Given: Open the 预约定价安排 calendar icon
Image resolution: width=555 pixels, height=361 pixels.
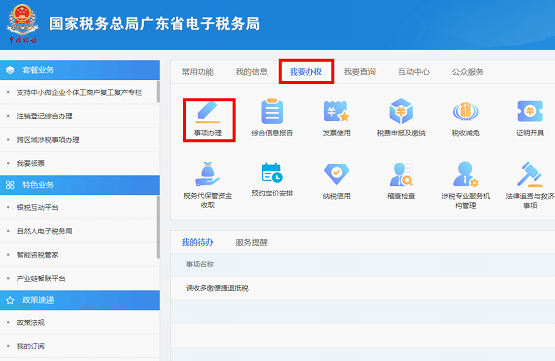Looking at the screenshot, I should coord(272,173).
